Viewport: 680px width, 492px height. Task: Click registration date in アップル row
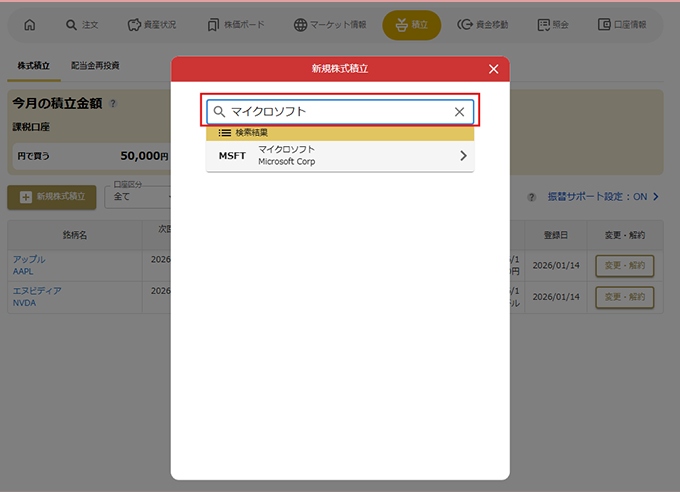pyautogui.click(x=556, y=266)
